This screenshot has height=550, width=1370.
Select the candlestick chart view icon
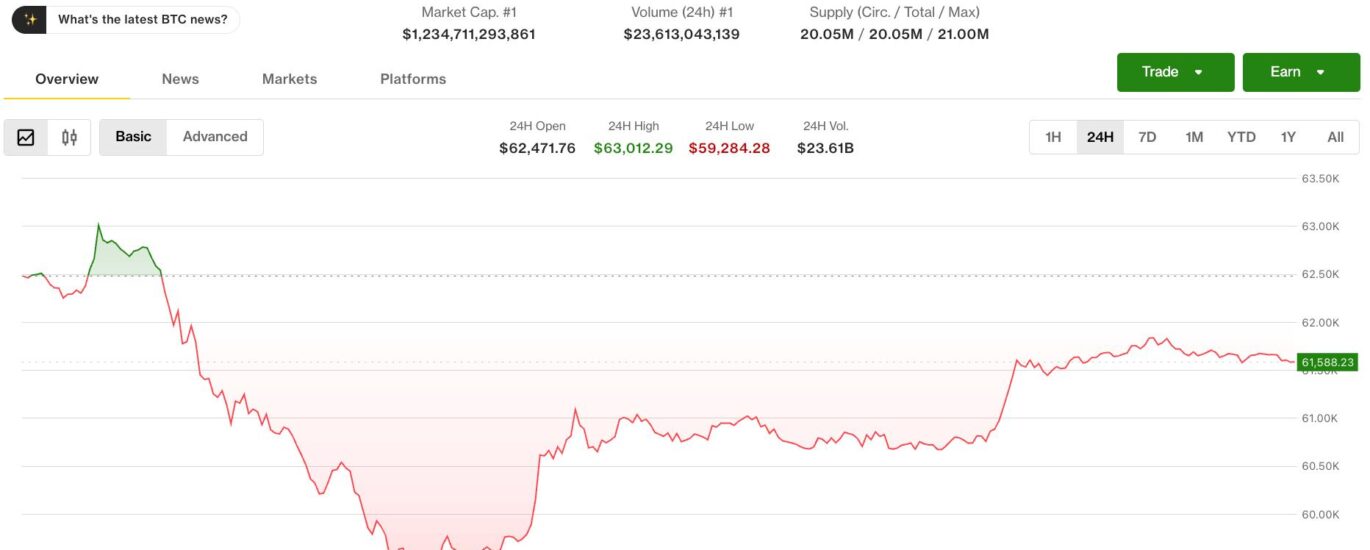click(69, 137)
